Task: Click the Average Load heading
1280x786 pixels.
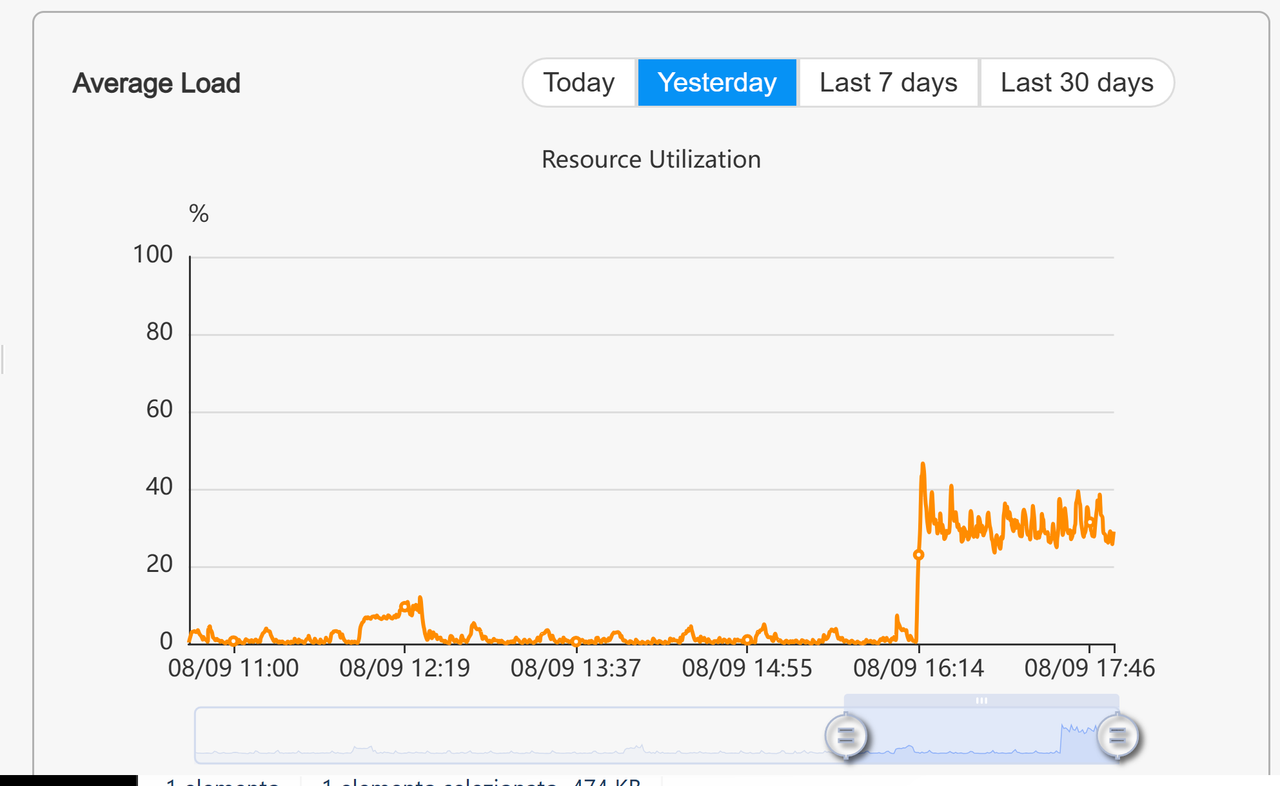Action: [156, 83]
